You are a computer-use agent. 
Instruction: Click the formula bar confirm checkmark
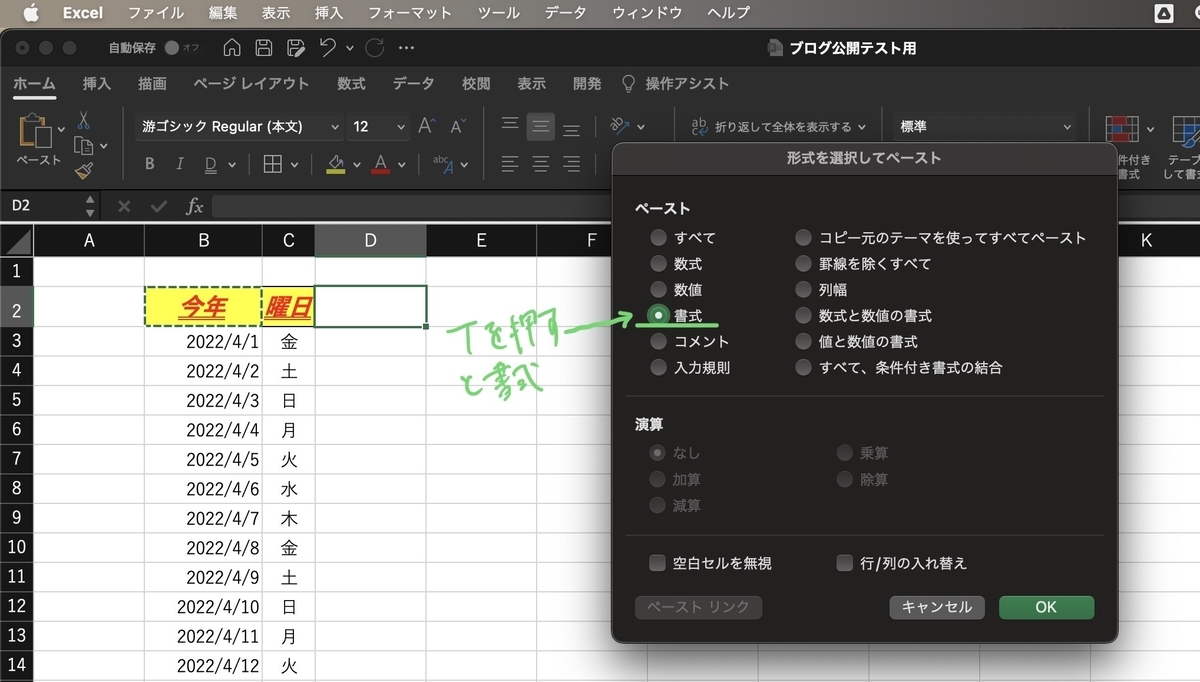click(x=158, y=206)
